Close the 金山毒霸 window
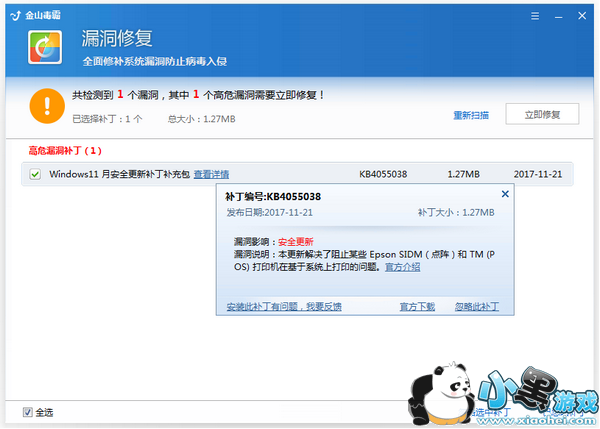The image size is (600, 429). click(x=582, y=16)
